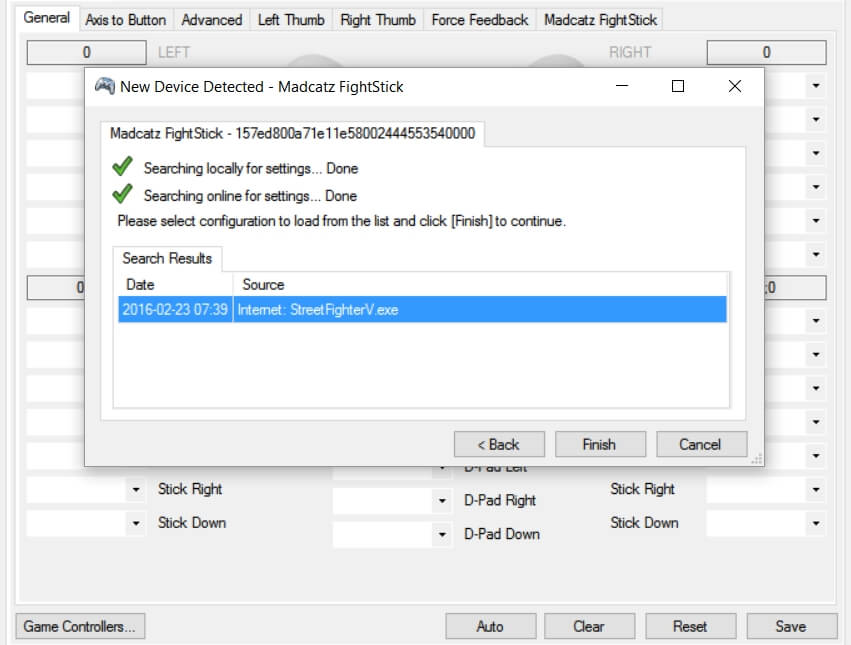Switch to the Left Thumb tab

point(291,18)
